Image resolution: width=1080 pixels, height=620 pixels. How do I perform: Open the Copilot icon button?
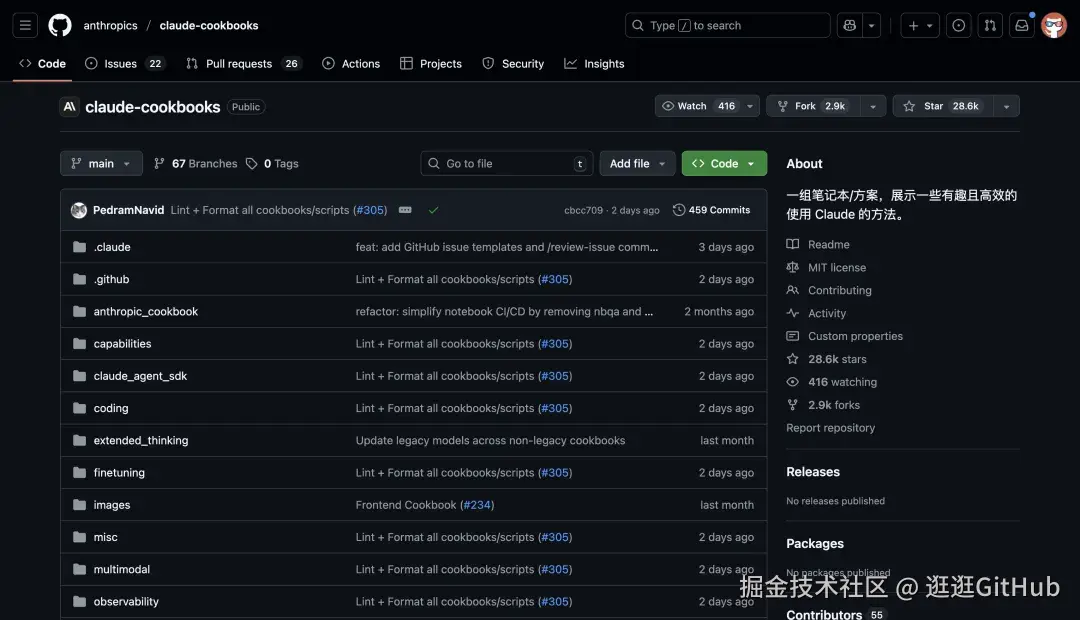(849, 25)
